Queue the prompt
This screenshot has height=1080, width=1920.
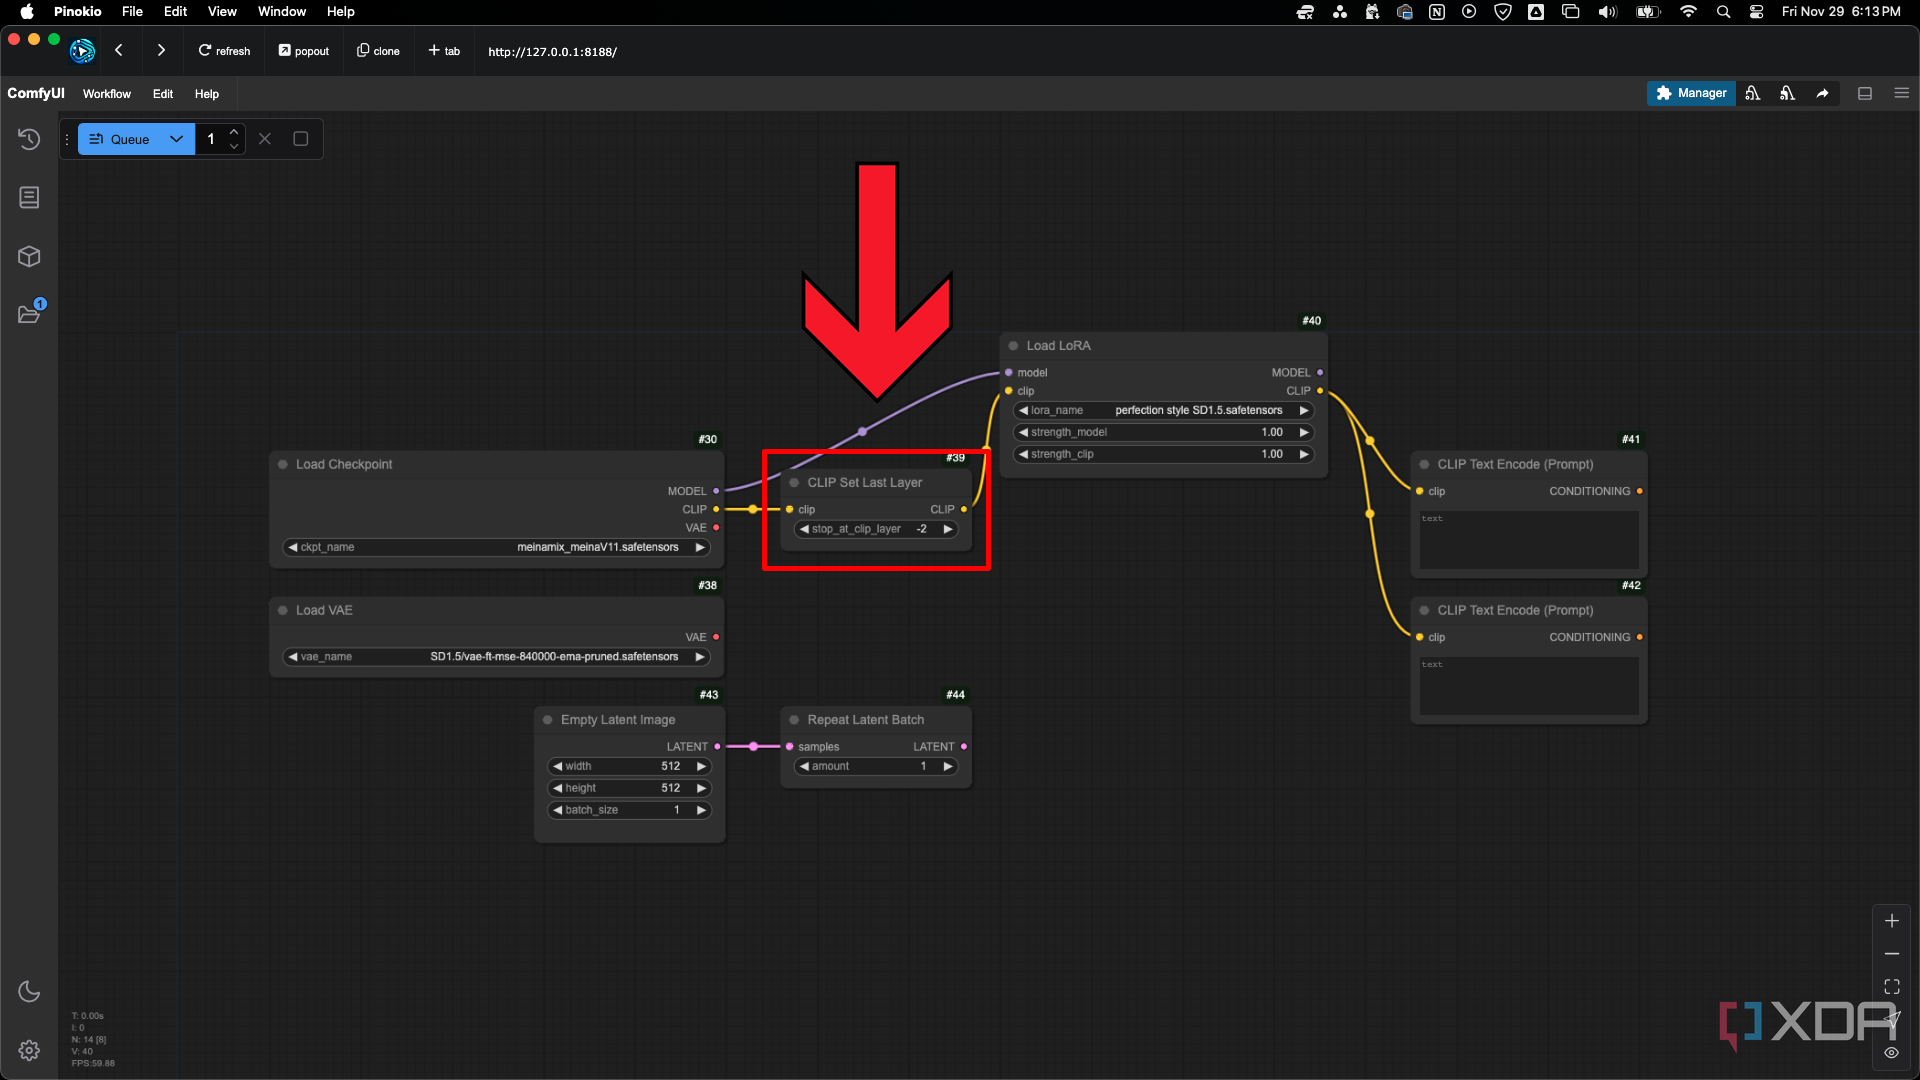119,139
